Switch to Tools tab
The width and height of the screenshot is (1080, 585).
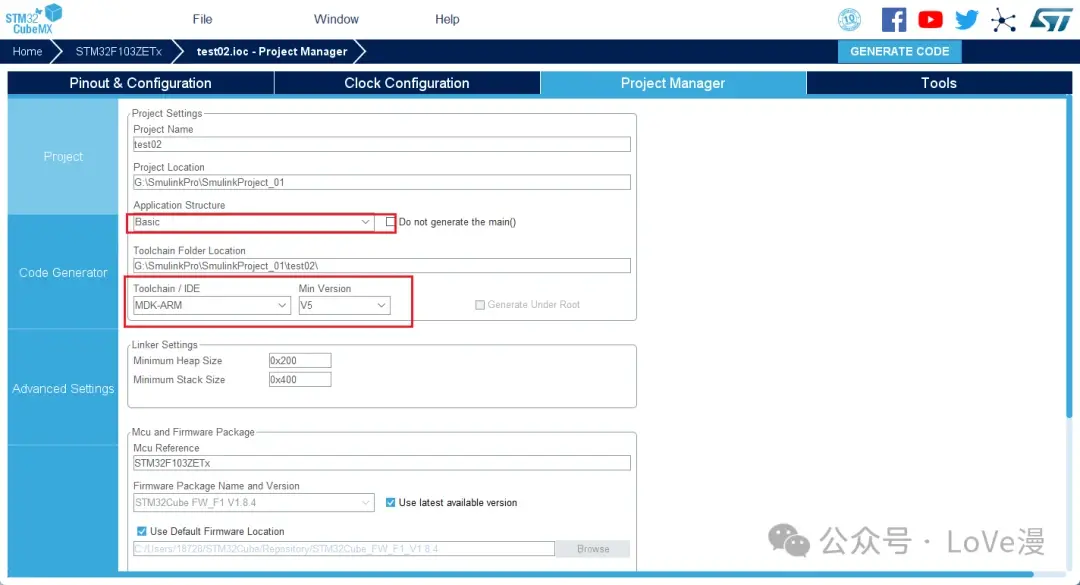pyautogui.click(x=939, y=83)
